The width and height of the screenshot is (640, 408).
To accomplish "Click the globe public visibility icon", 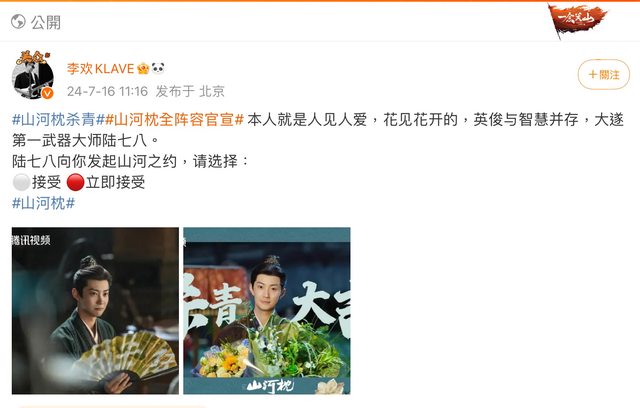I will [18, 22].
